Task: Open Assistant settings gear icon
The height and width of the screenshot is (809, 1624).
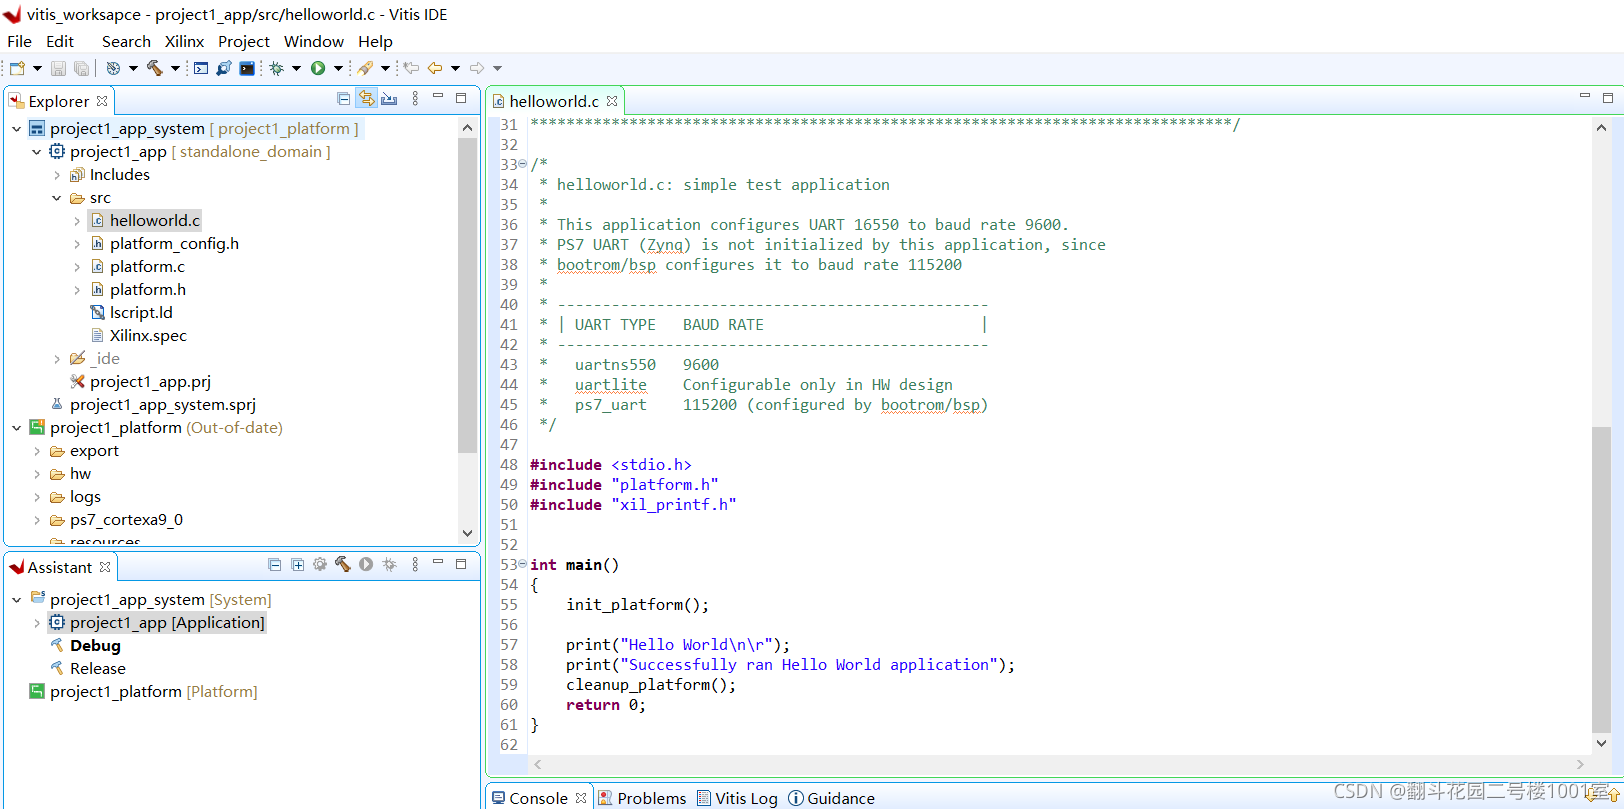Action: [x=320, y=565]
